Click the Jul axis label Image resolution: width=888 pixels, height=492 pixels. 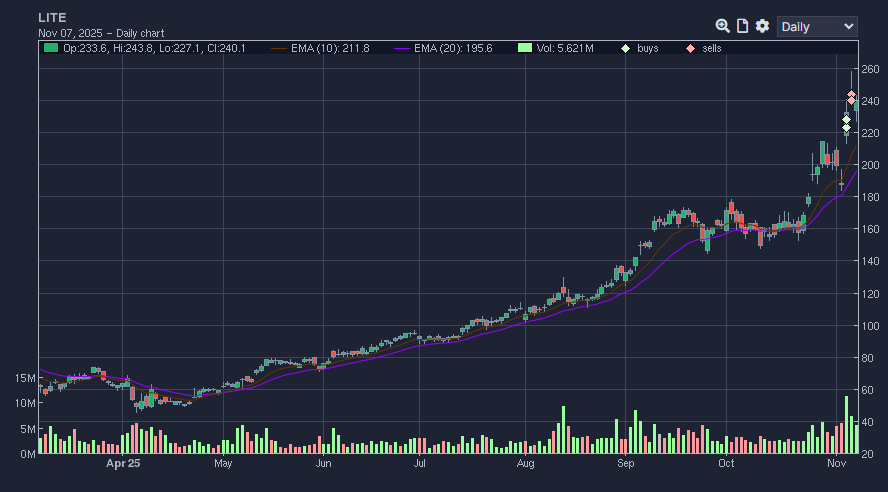[420, 463]
